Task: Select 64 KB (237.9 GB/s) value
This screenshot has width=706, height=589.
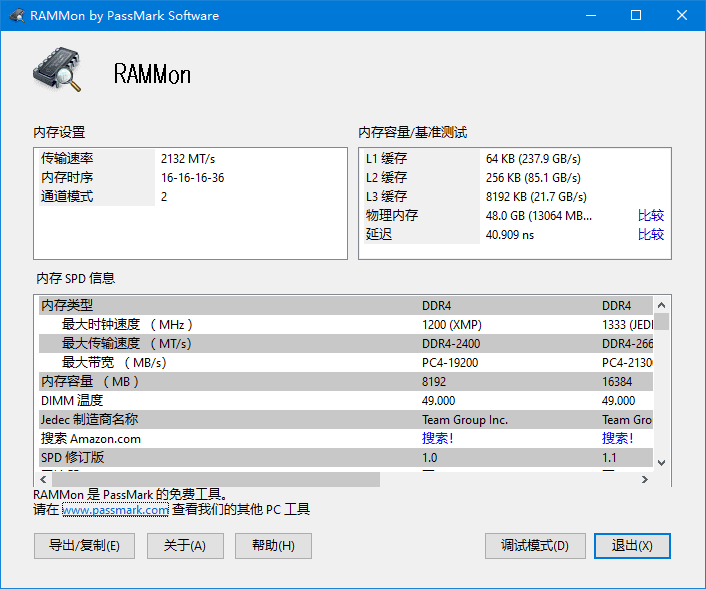Action: (x=533, y=159)
